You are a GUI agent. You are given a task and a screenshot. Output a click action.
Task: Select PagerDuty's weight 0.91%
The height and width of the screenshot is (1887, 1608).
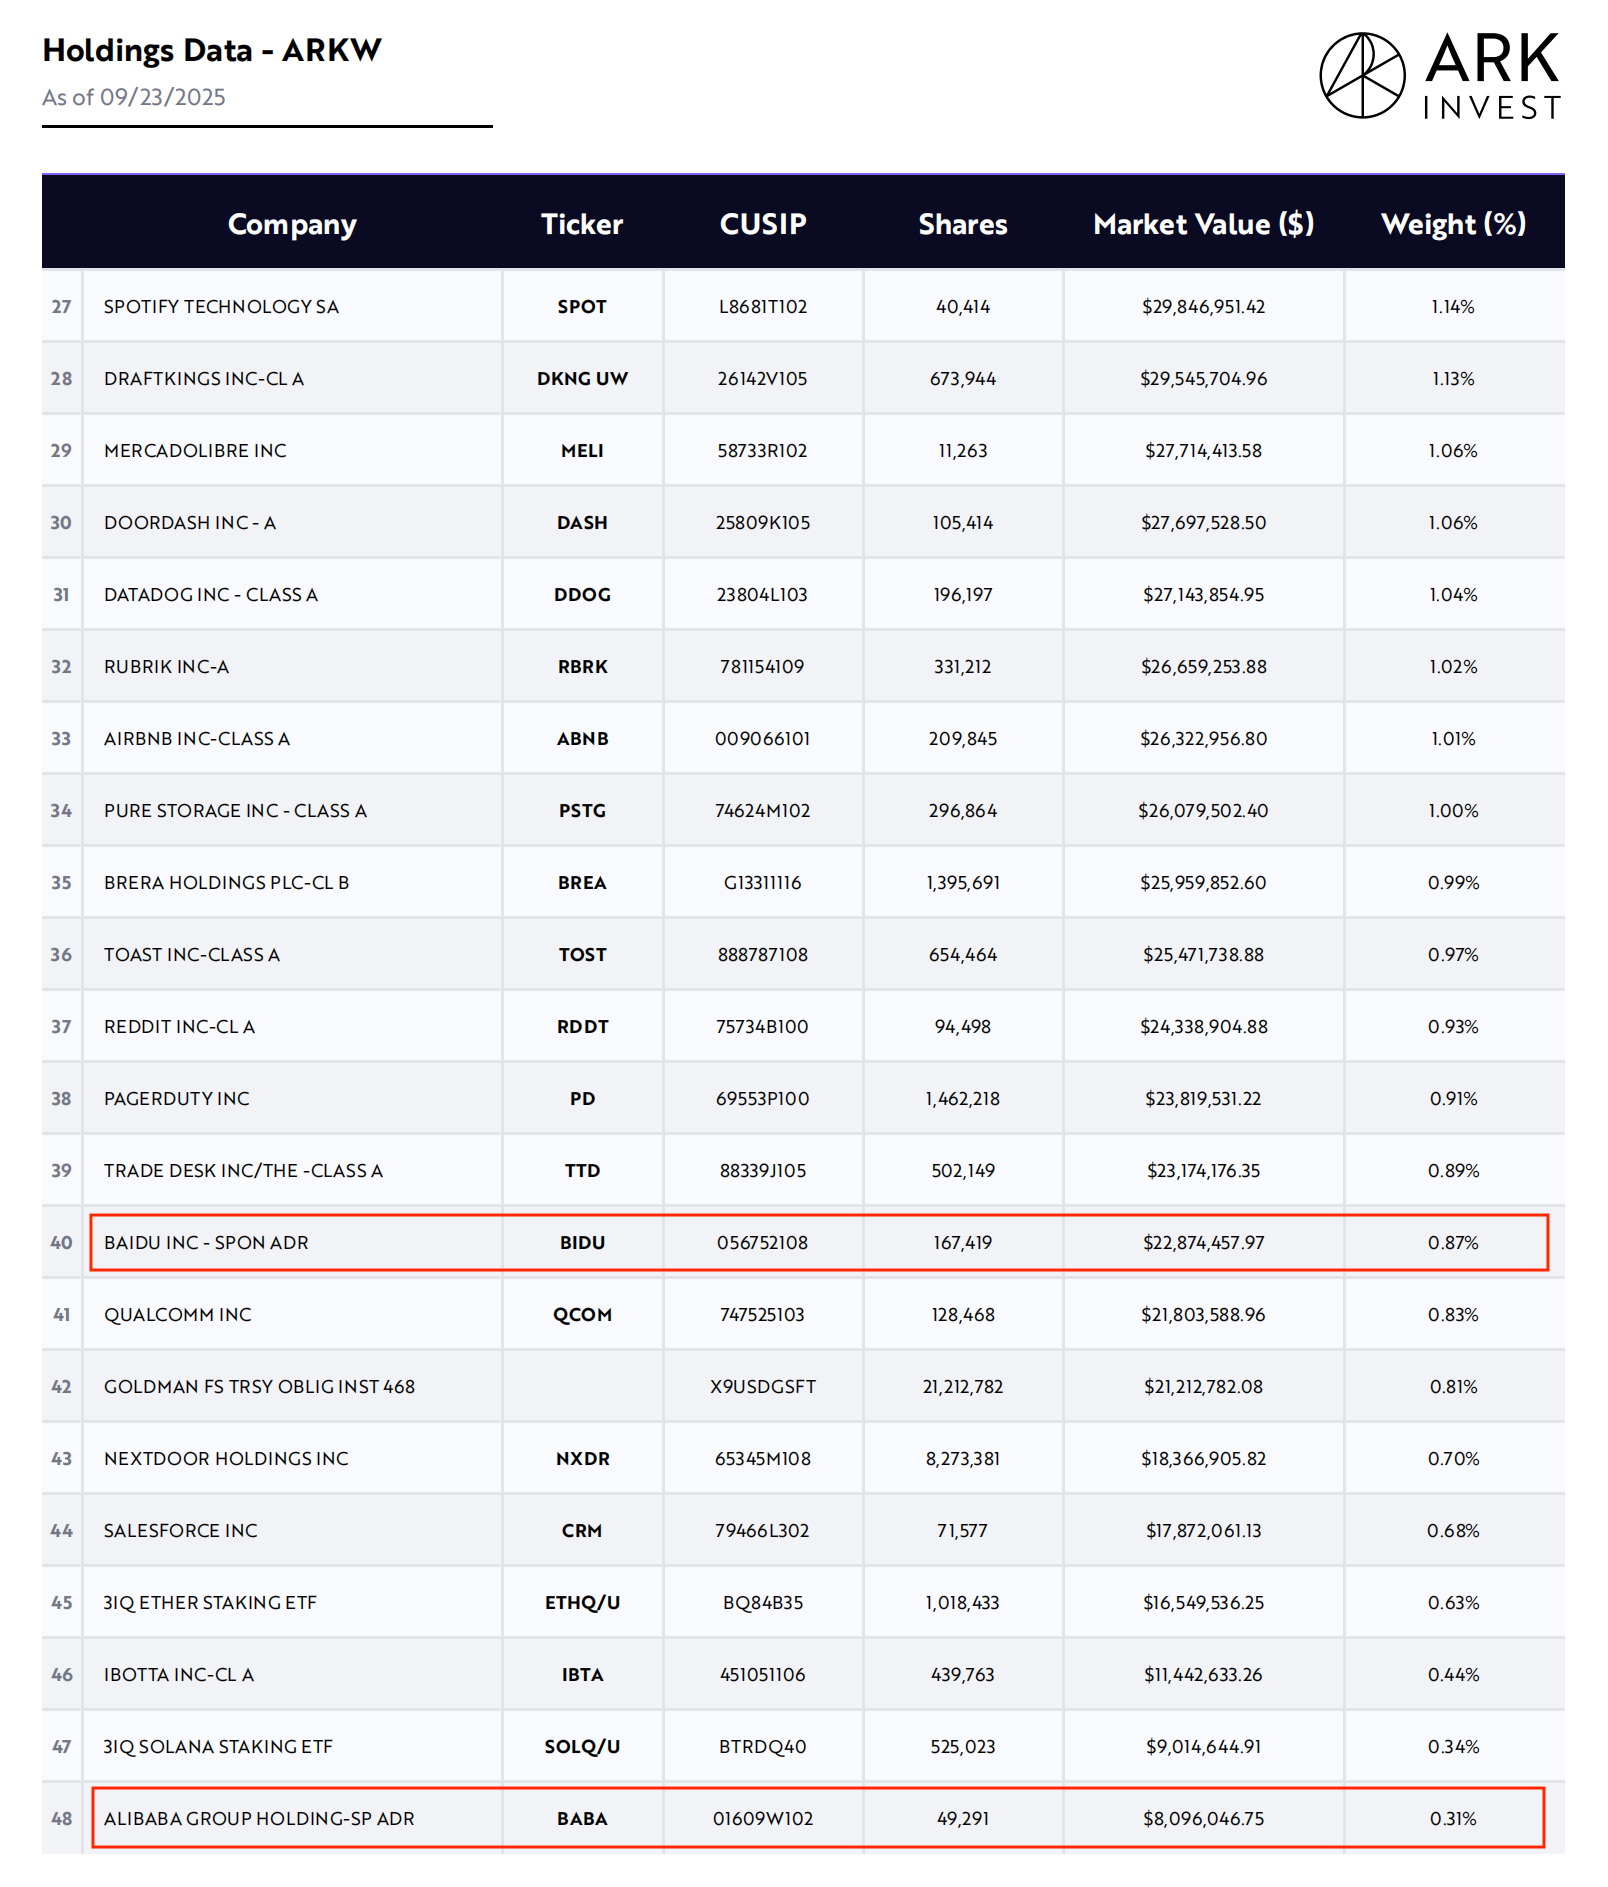pos(1454,1099)
